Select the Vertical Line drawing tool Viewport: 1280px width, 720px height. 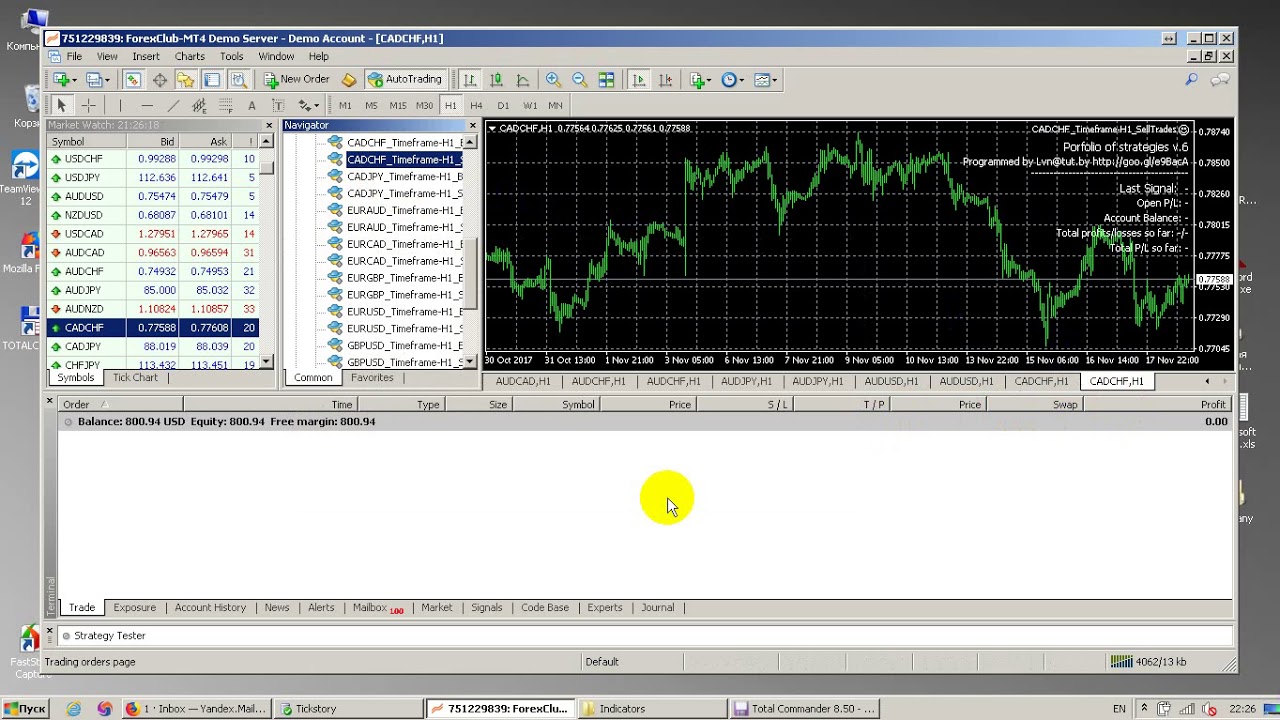tap(120, 105)
